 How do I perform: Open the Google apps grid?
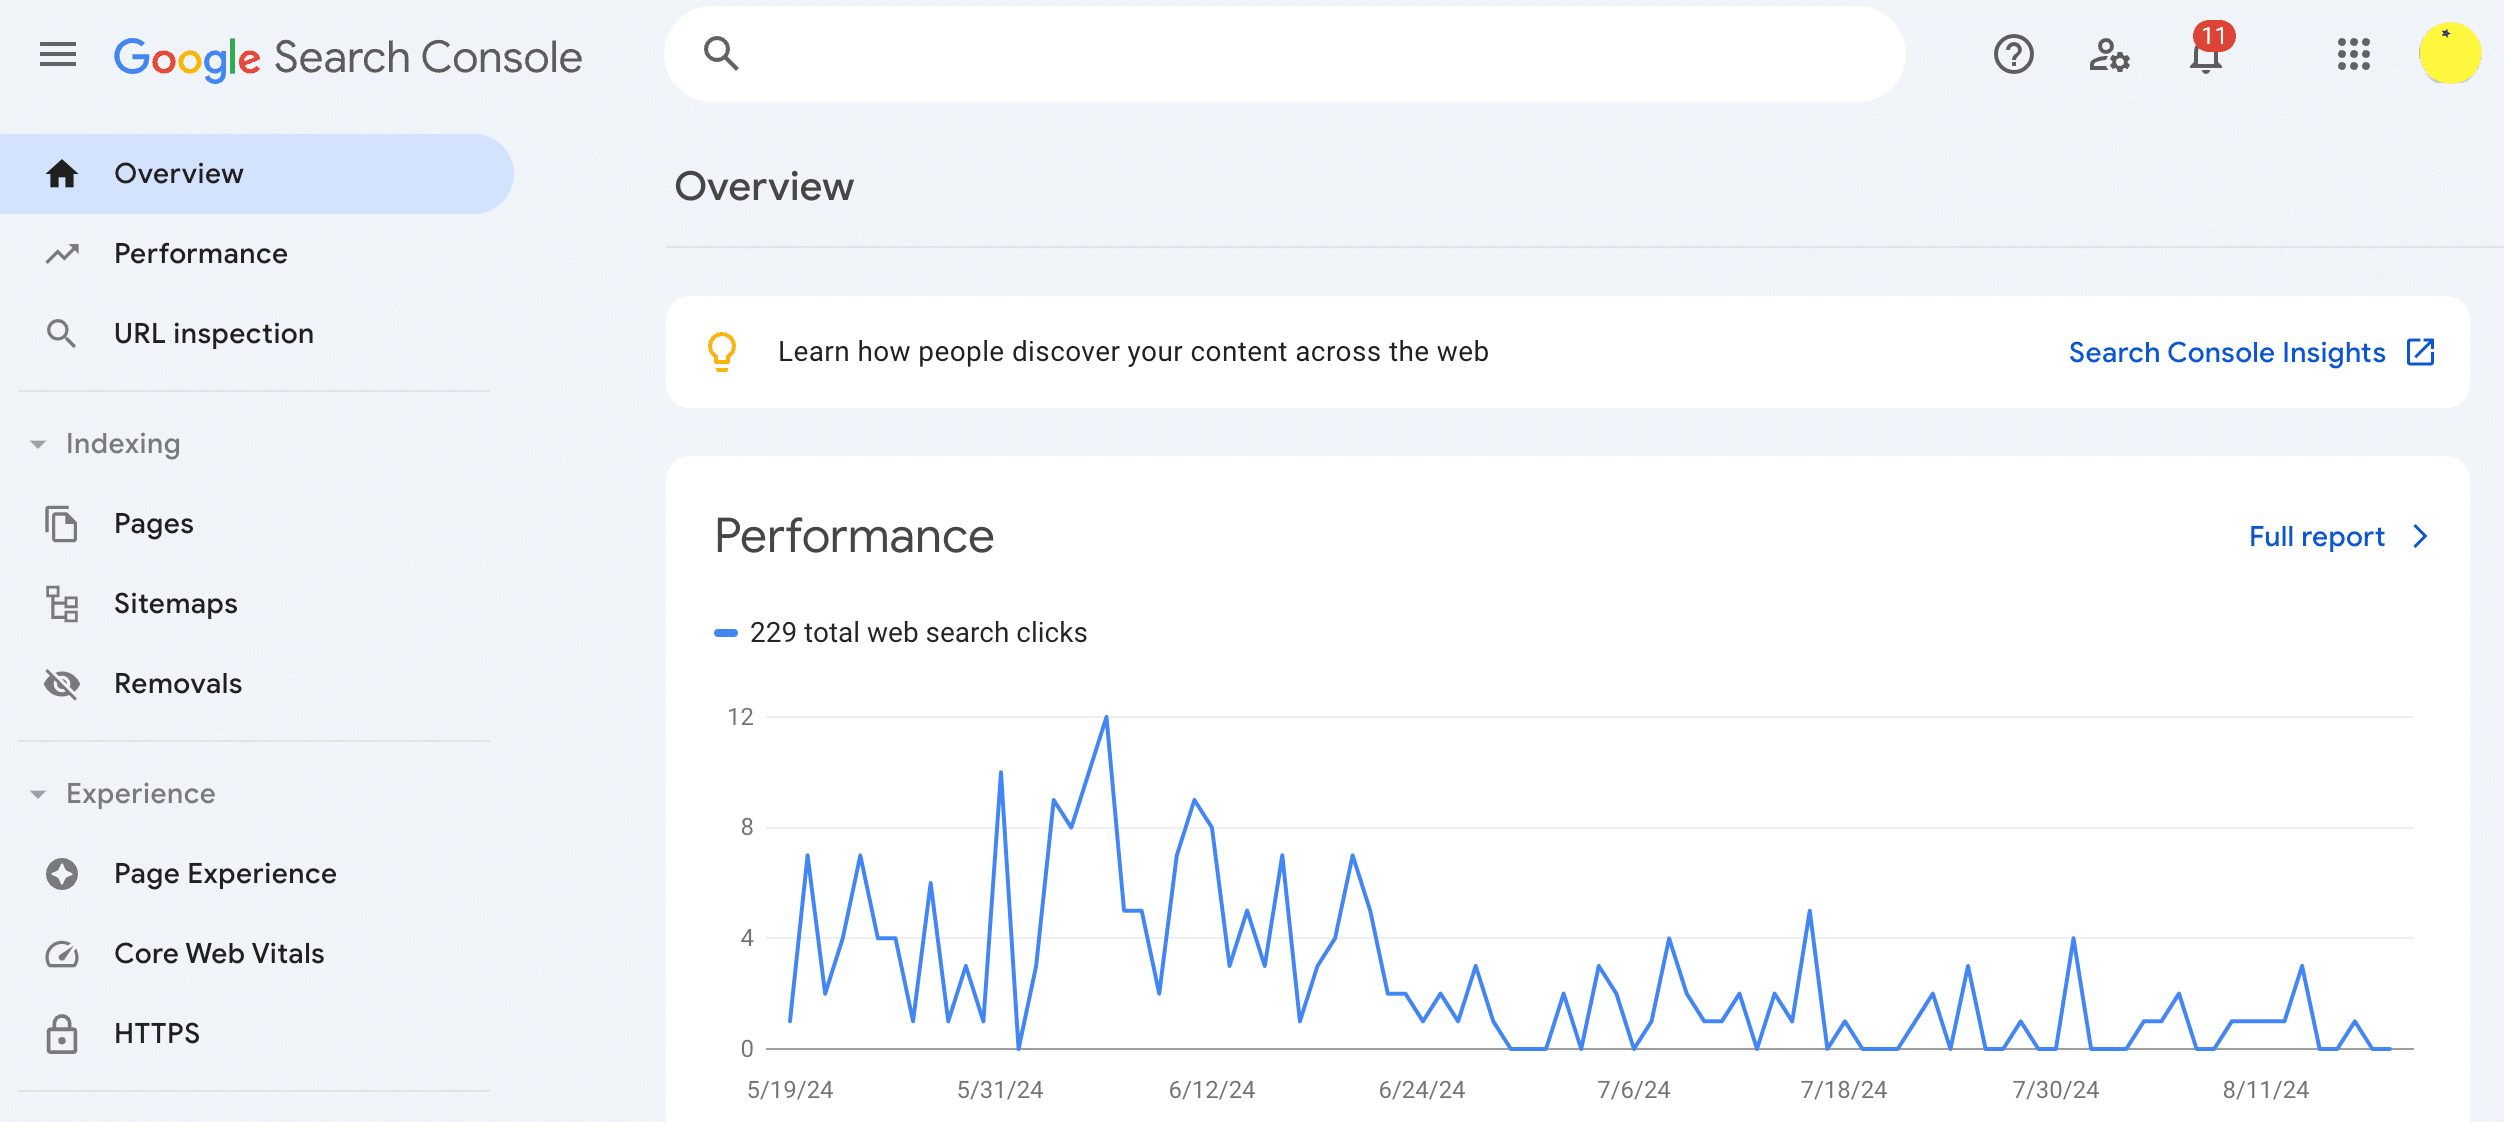[x=2356, y=55]
